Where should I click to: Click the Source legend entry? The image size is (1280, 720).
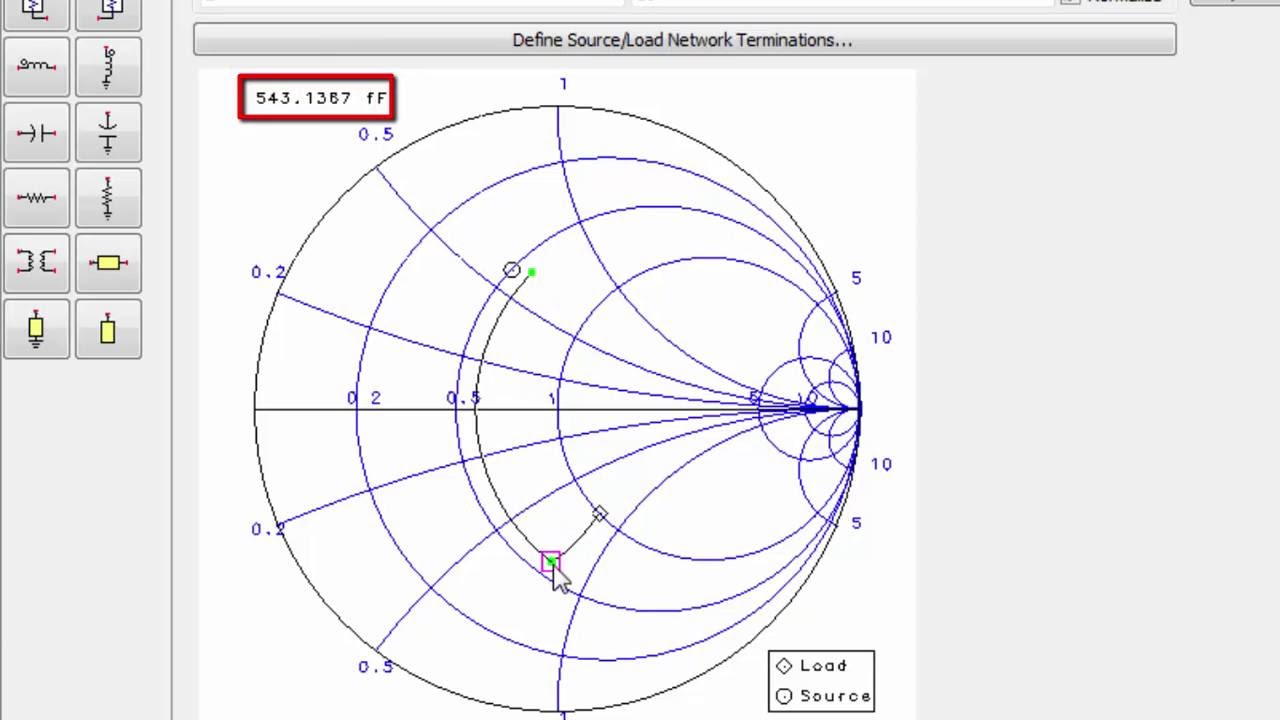pyautogui.click(x=823, y=696)
